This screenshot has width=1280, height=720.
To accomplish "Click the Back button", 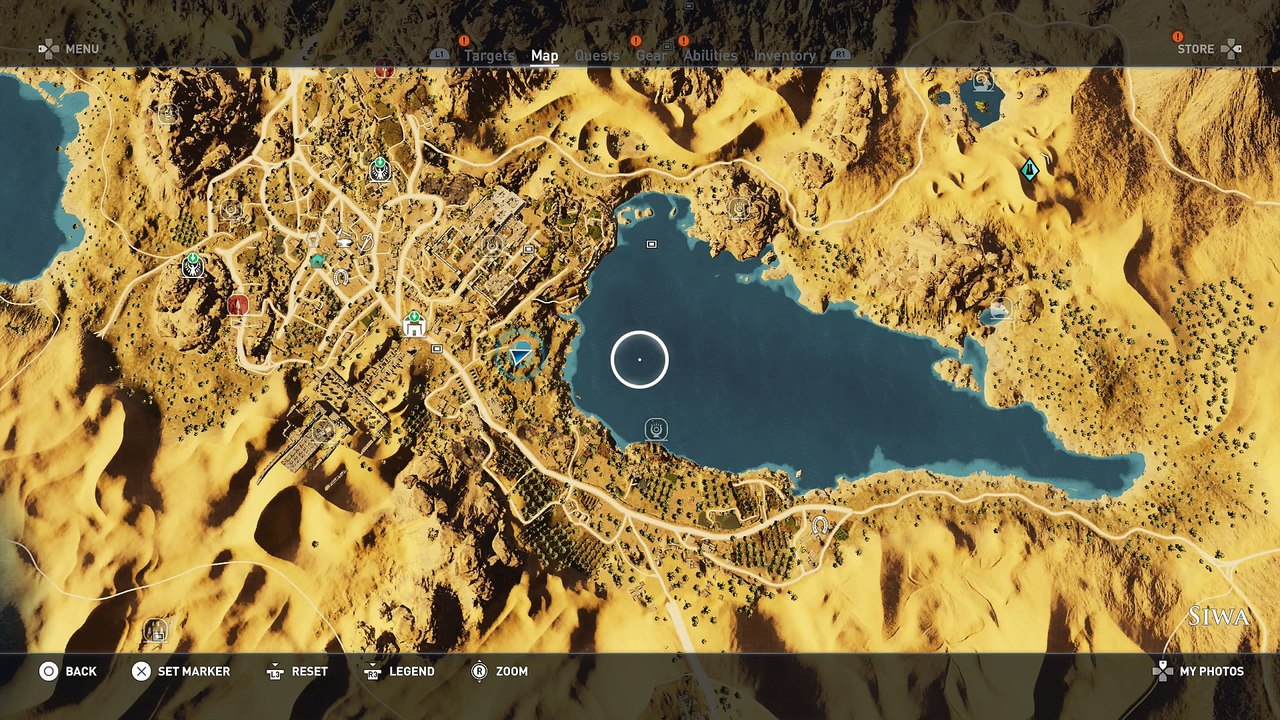I will point(68,671).
